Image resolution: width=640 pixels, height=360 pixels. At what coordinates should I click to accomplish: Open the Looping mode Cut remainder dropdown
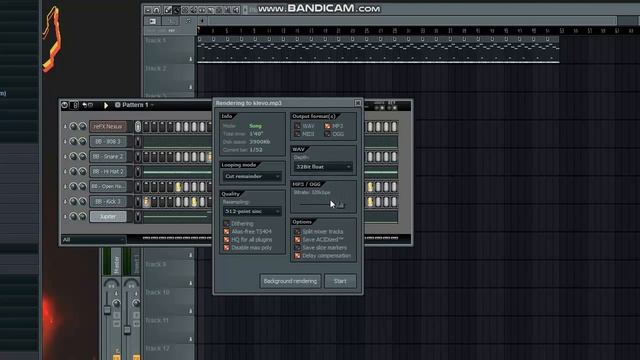click(252, 176)
